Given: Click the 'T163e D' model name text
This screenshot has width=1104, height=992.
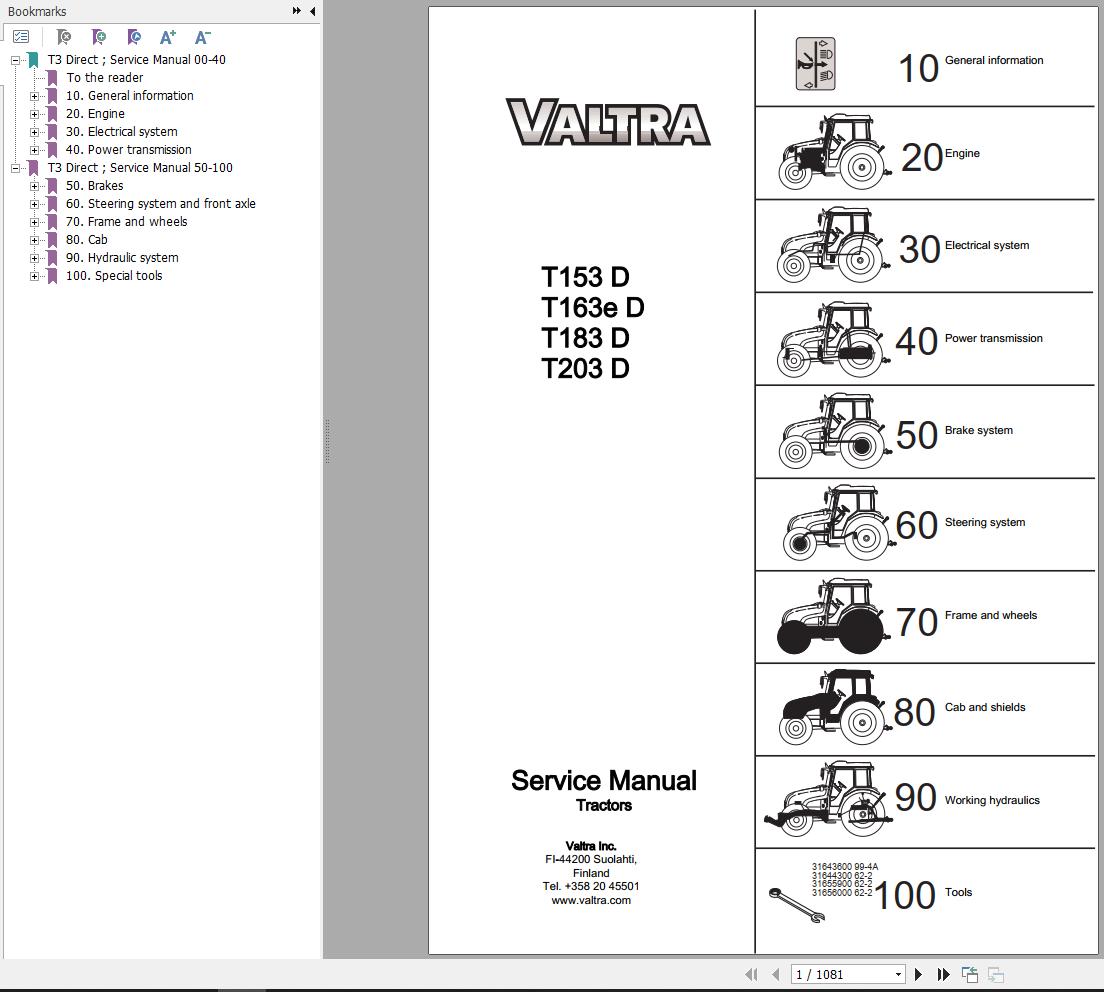Looking at the screenshot, I should [x=592, y=308].
